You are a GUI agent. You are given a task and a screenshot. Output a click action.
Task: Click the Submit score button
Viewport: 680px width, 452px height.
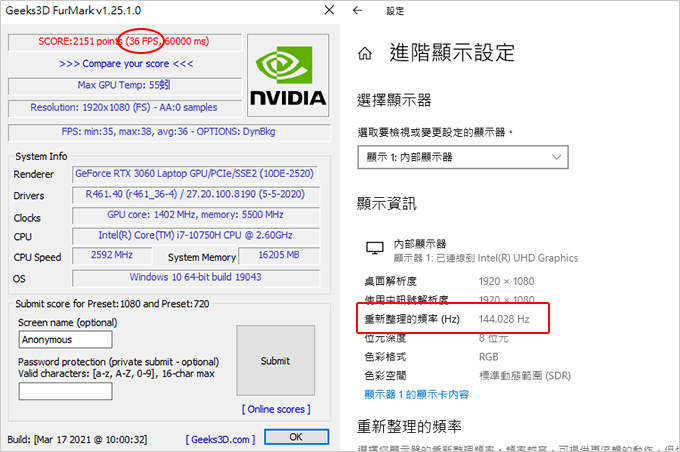point(275,360)
